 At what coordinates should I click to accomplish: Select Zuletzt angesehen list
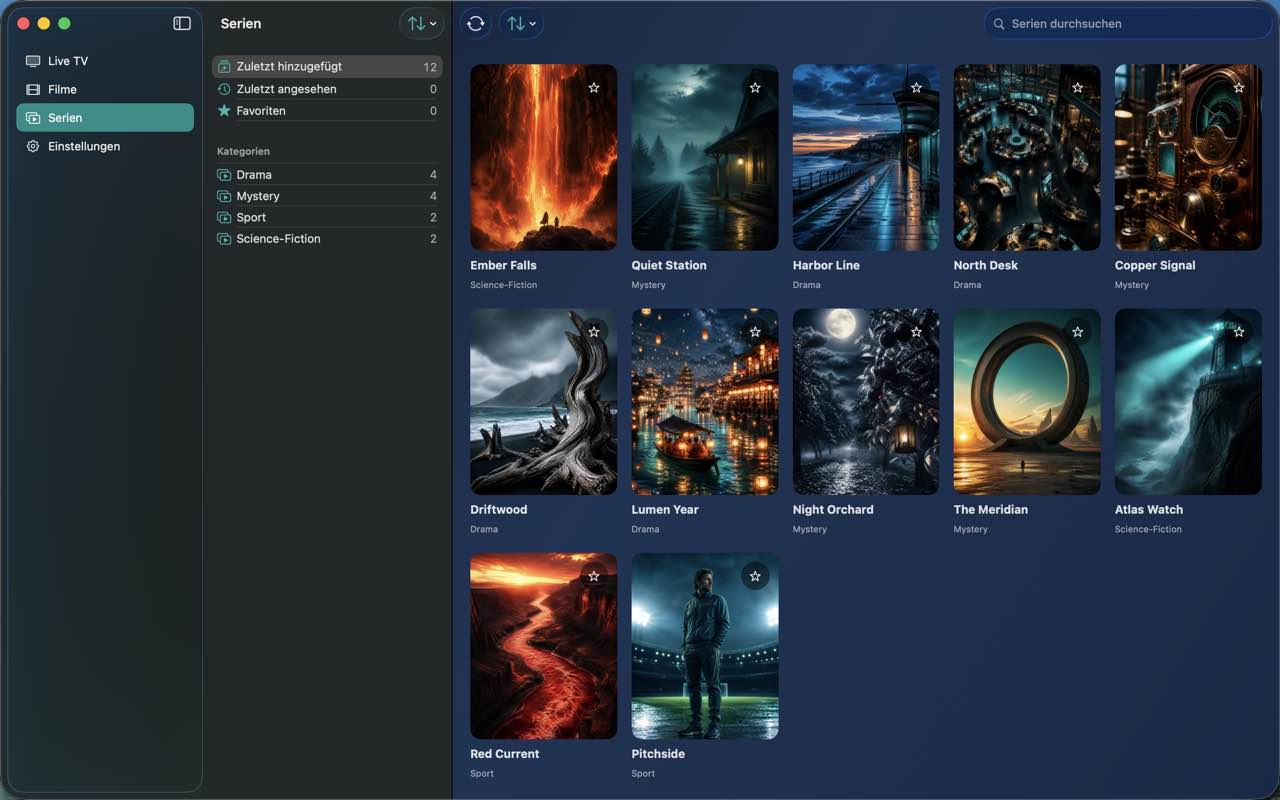point(327,89)
